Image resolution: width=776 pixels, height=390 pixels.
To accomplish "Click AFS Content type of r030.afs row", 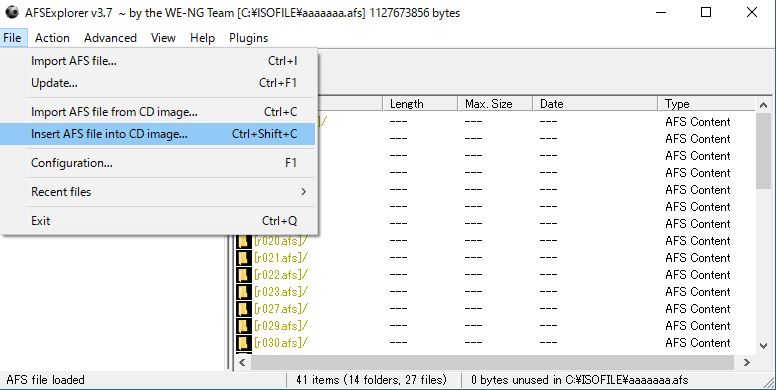I will 697,342.
